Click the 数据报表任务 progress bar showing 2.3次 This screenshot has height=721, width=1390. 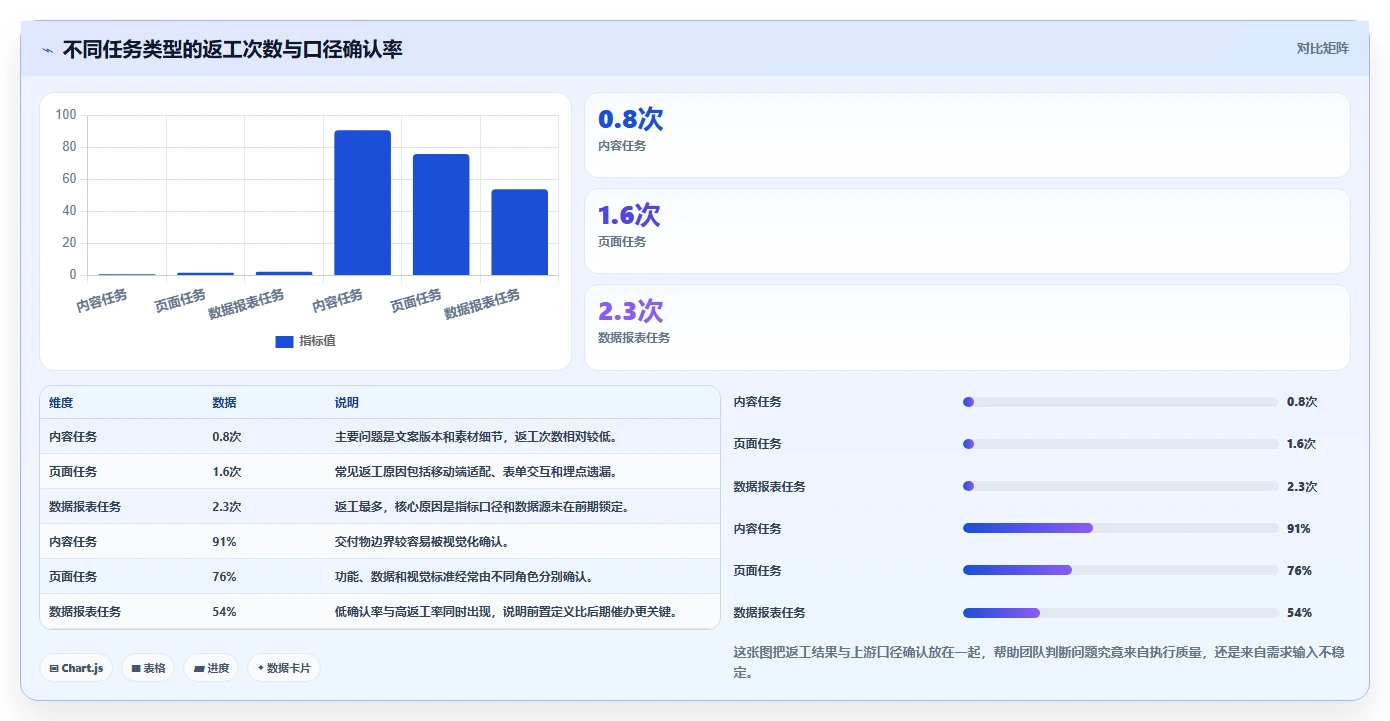1120,486
